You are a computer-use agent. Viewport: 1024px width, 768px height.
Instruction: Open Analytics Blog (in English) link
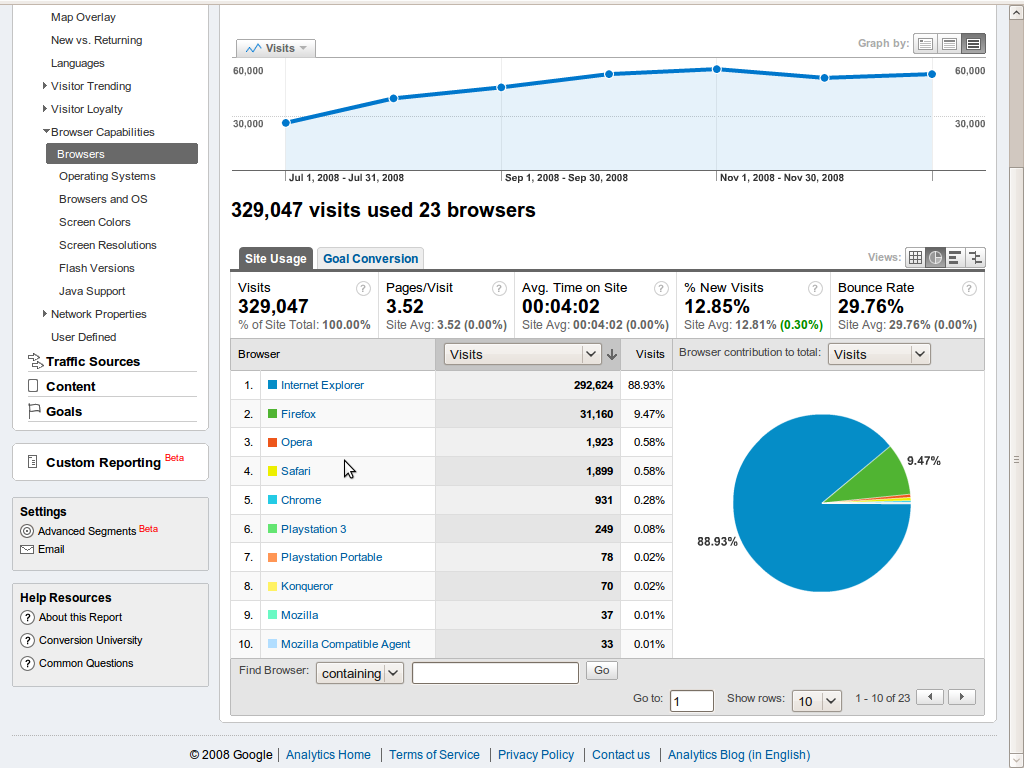point(739,754)
